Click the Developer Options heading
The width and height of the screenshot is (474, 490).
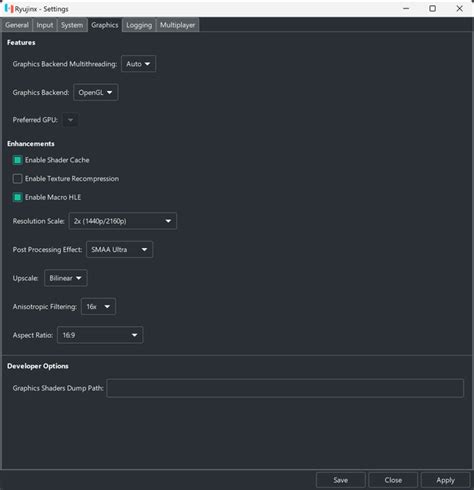38,366
